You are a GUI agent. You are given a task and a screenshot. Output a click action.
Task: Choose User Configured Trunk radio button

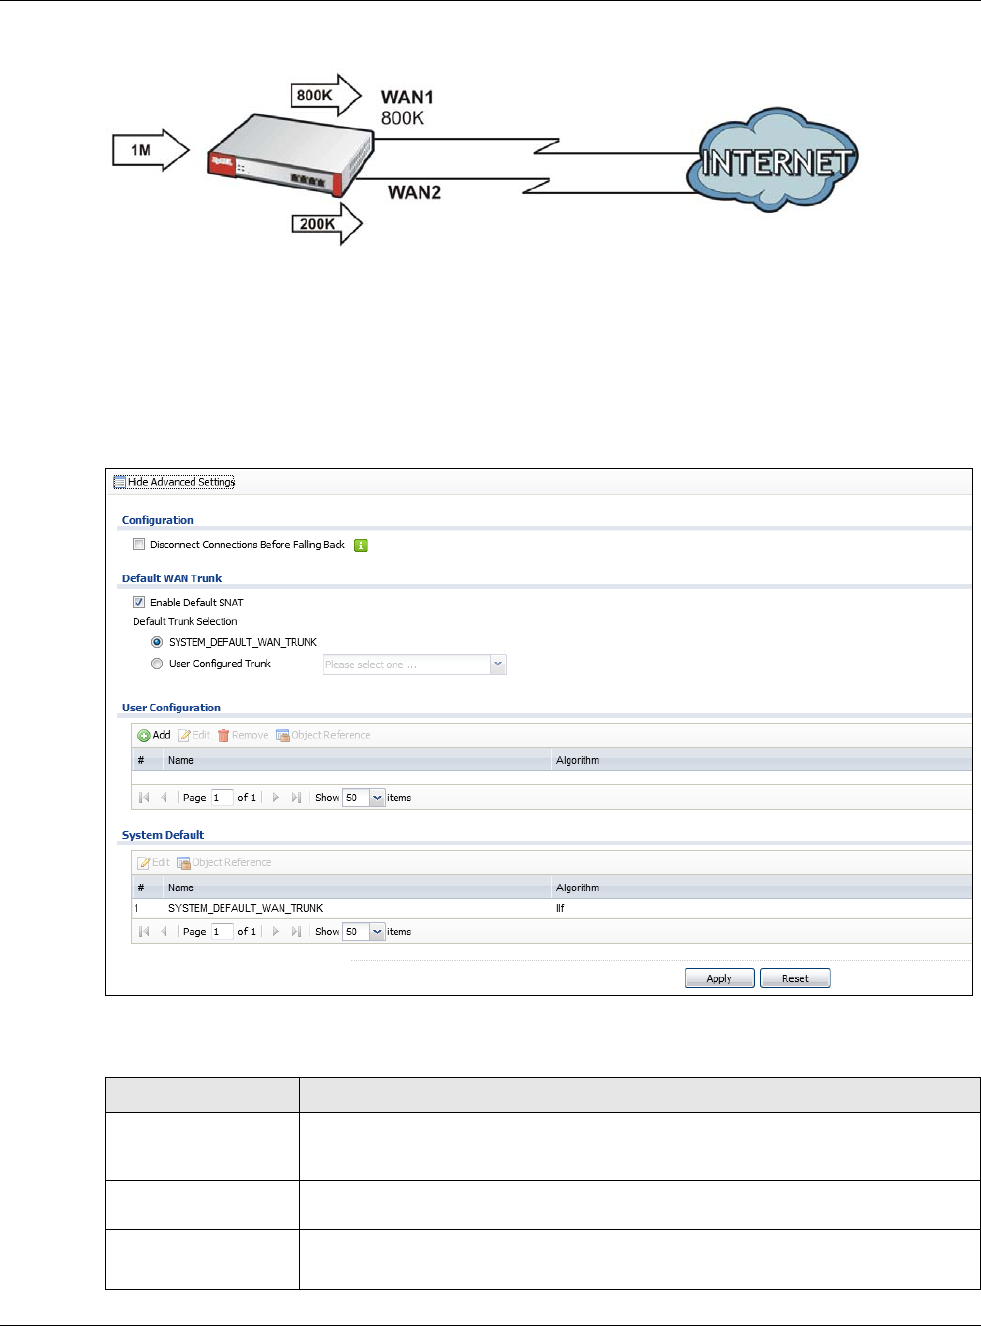[157, 663]
